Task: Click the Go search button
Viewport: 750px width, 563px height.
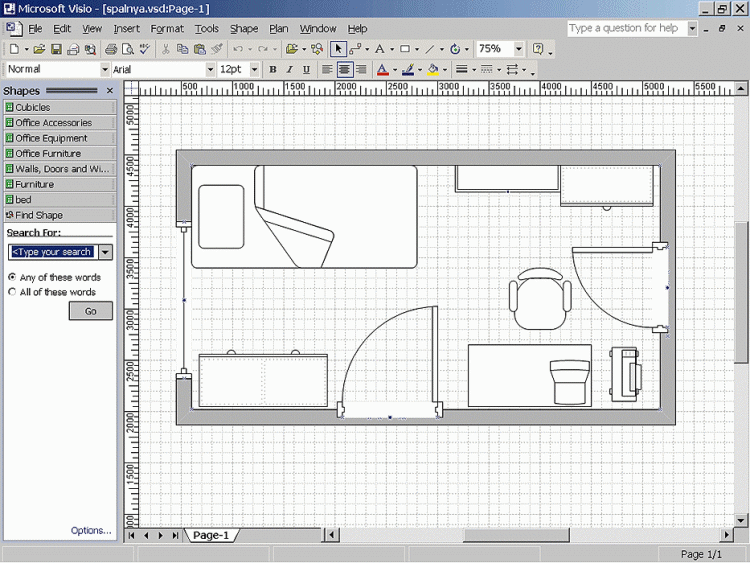Action: [91, 311]
